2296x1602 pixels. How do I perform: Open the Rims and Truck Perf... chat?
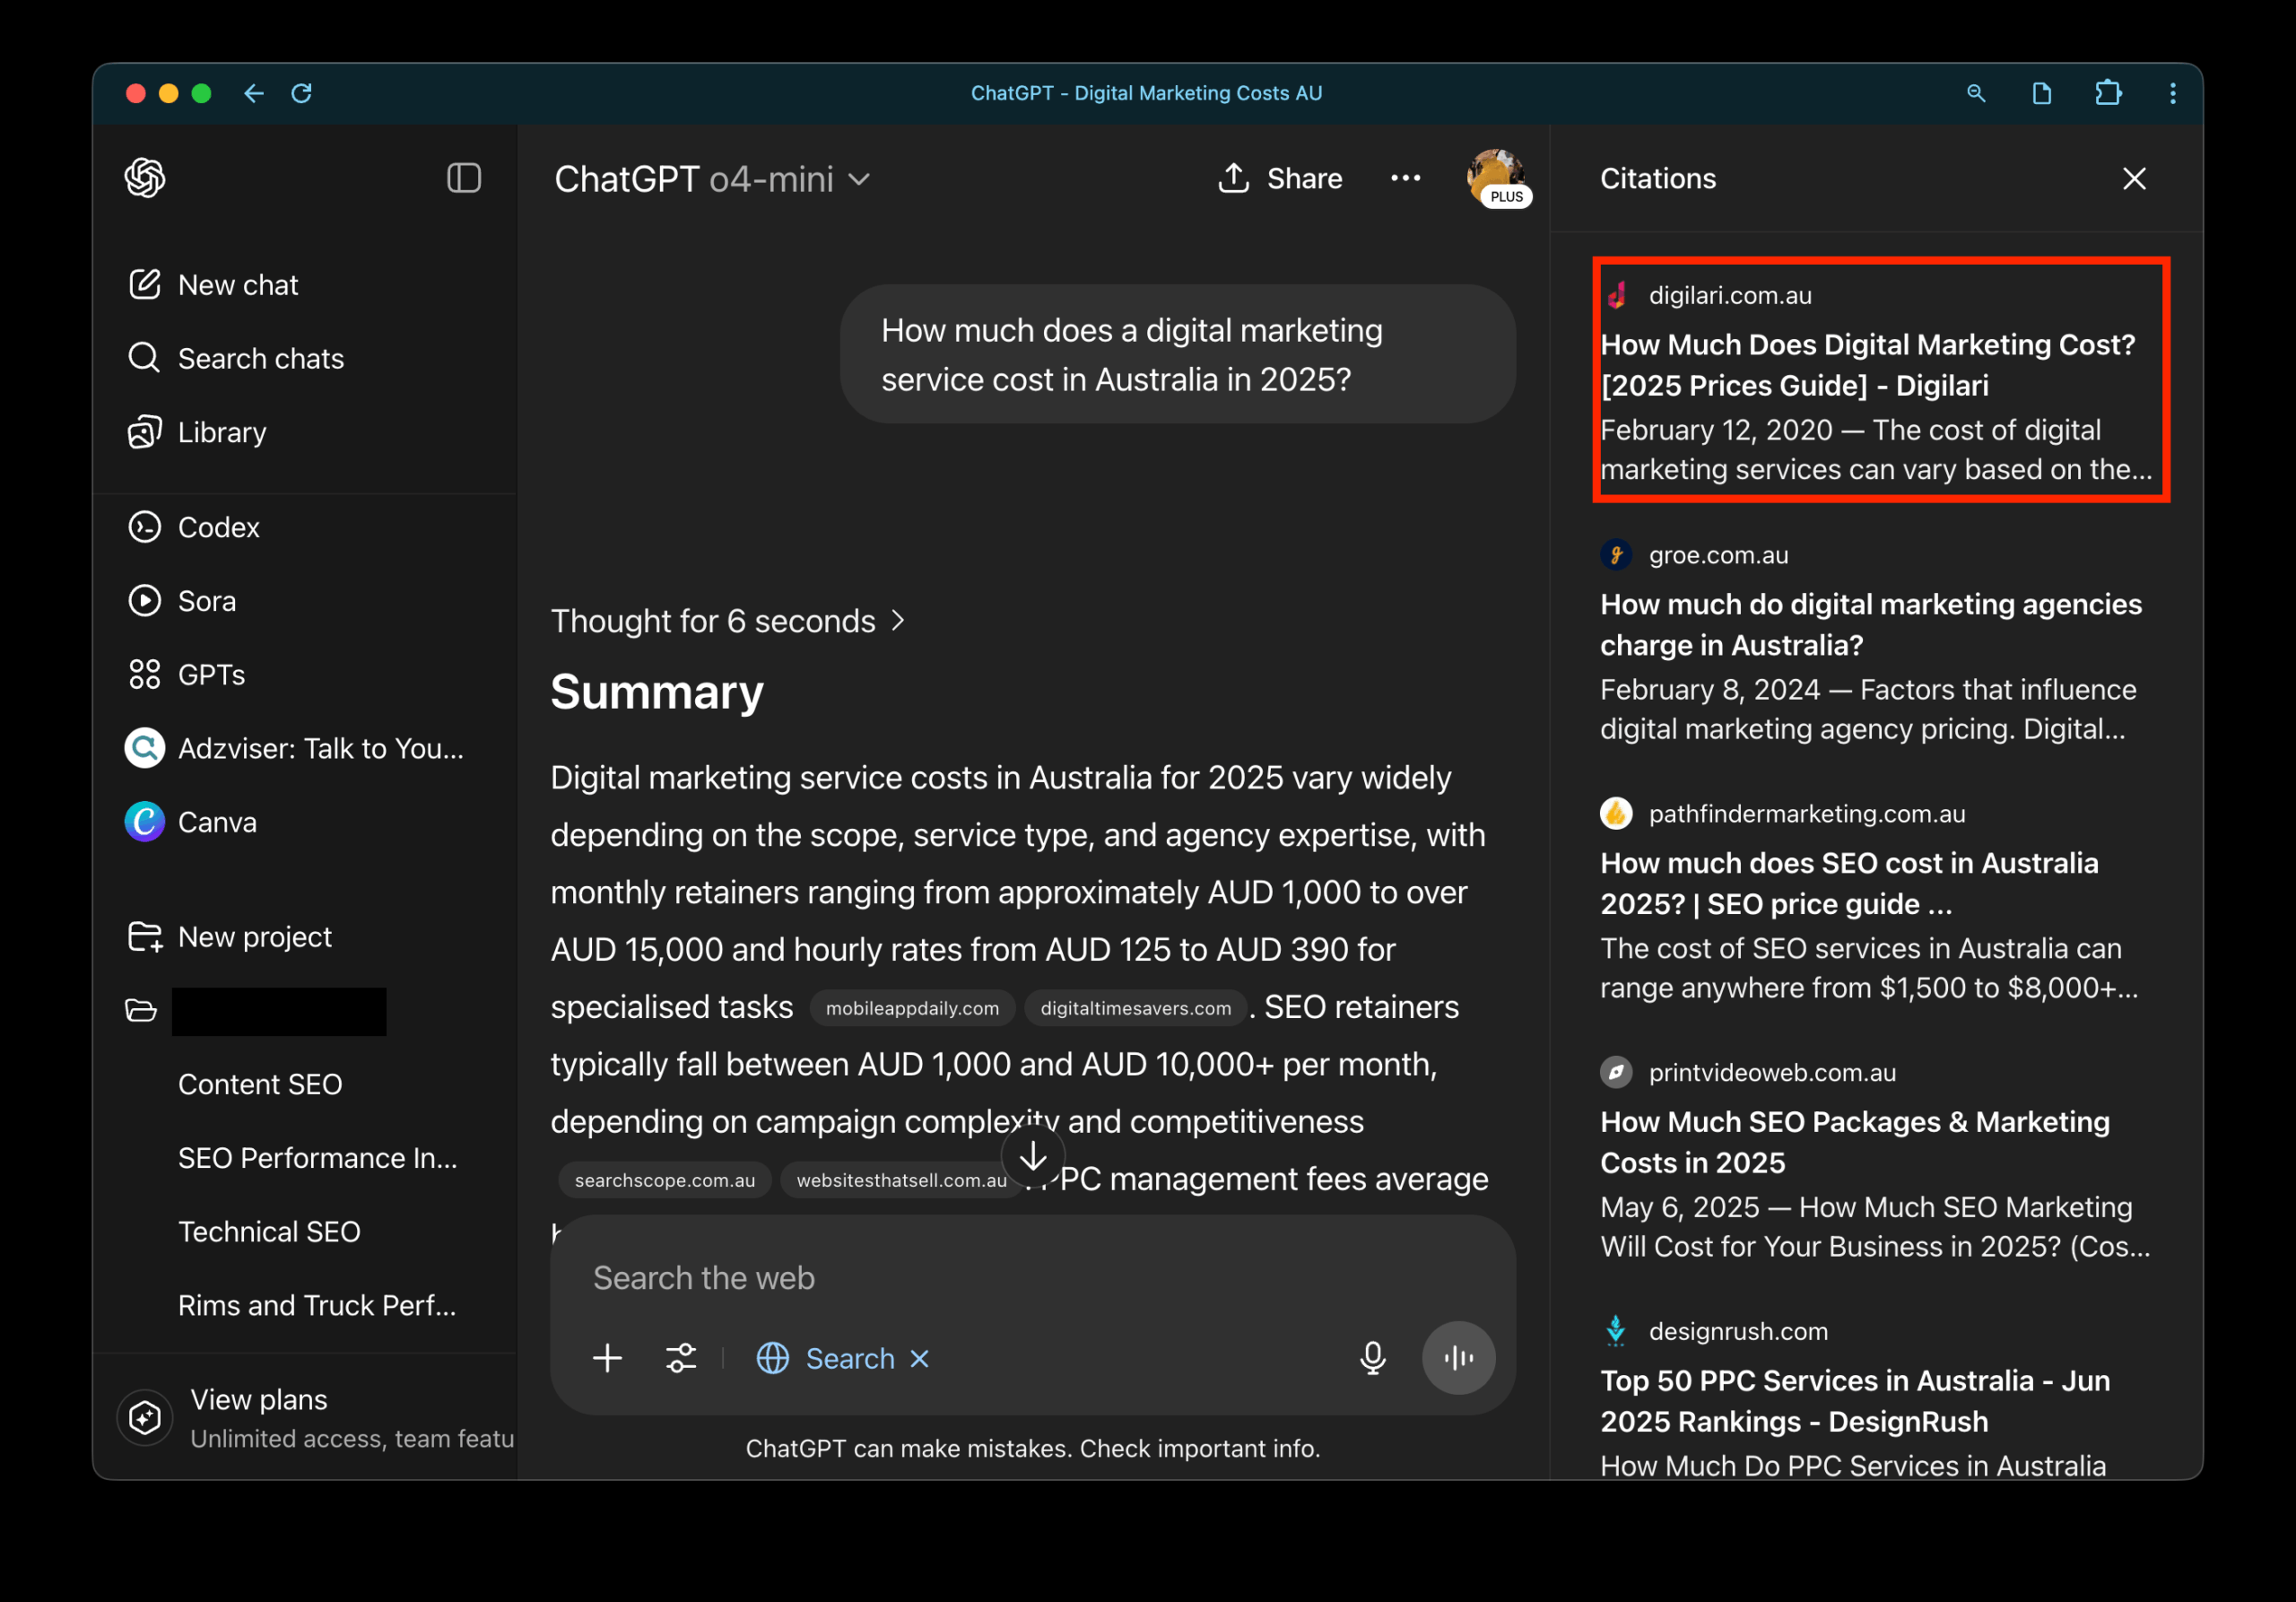coord(317,1305)
